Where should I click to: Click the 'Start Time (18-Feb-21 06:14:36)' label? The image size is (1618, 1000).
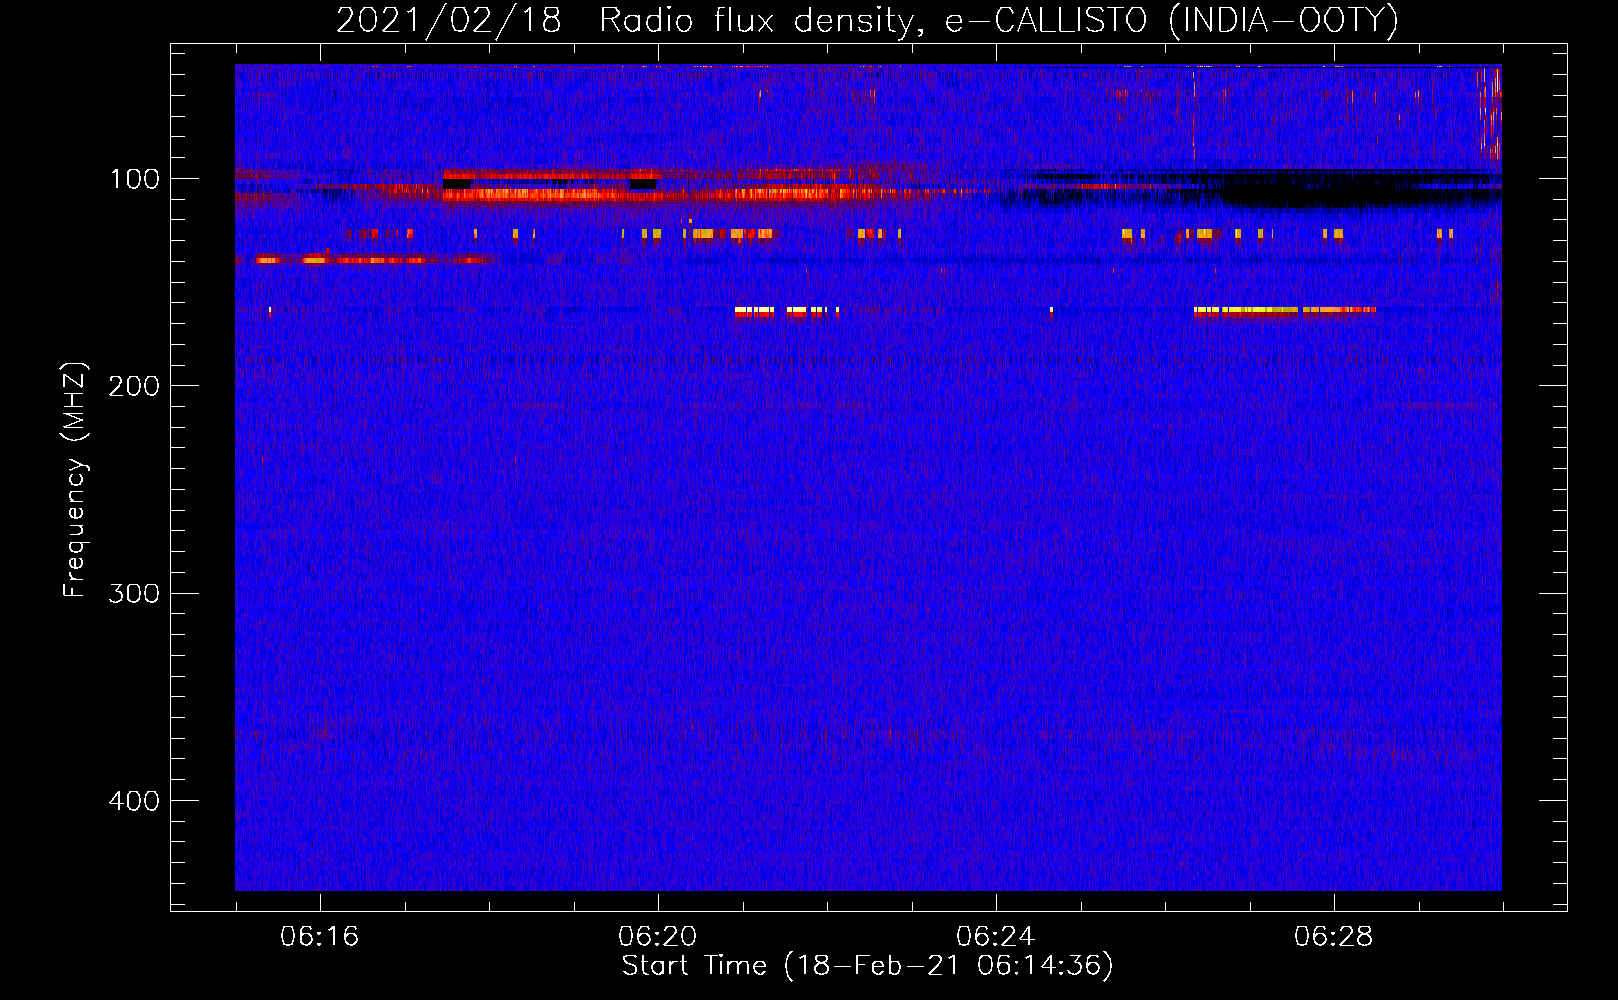(867, 966)
